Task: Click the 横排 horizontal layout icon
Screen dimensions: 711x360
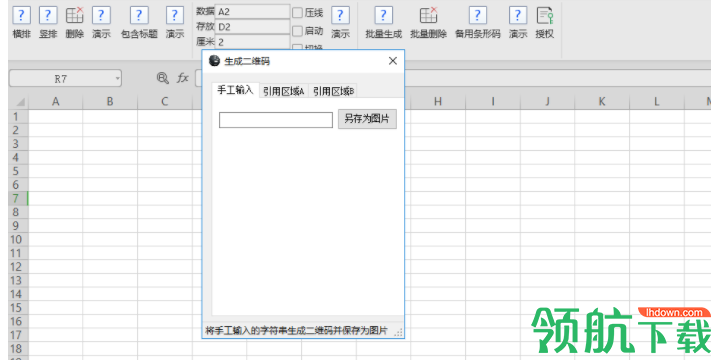Action: click(x=21, y=15)
